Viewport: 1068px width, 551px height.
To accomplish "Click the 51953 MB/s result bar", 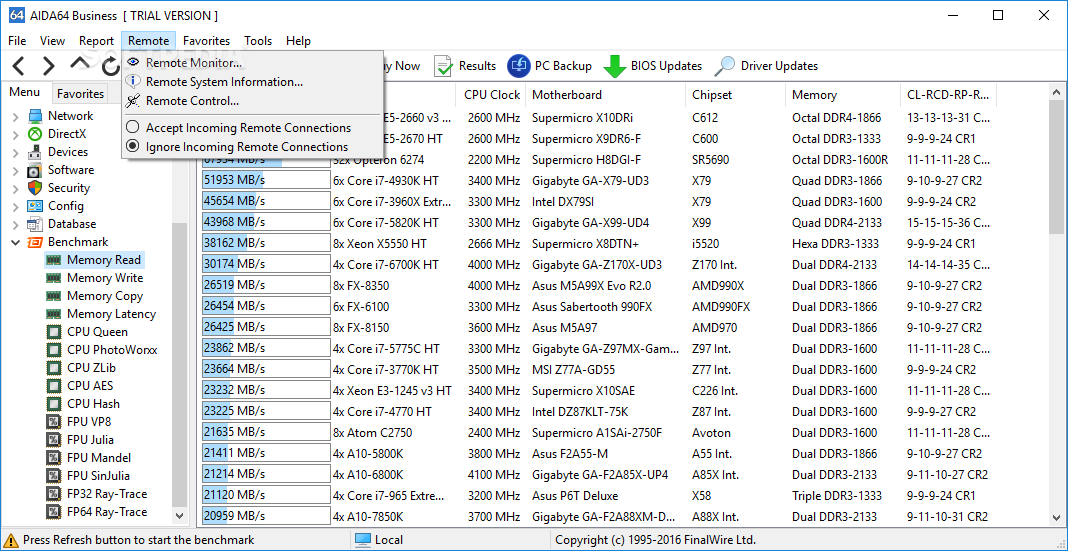I will (266, 180).
